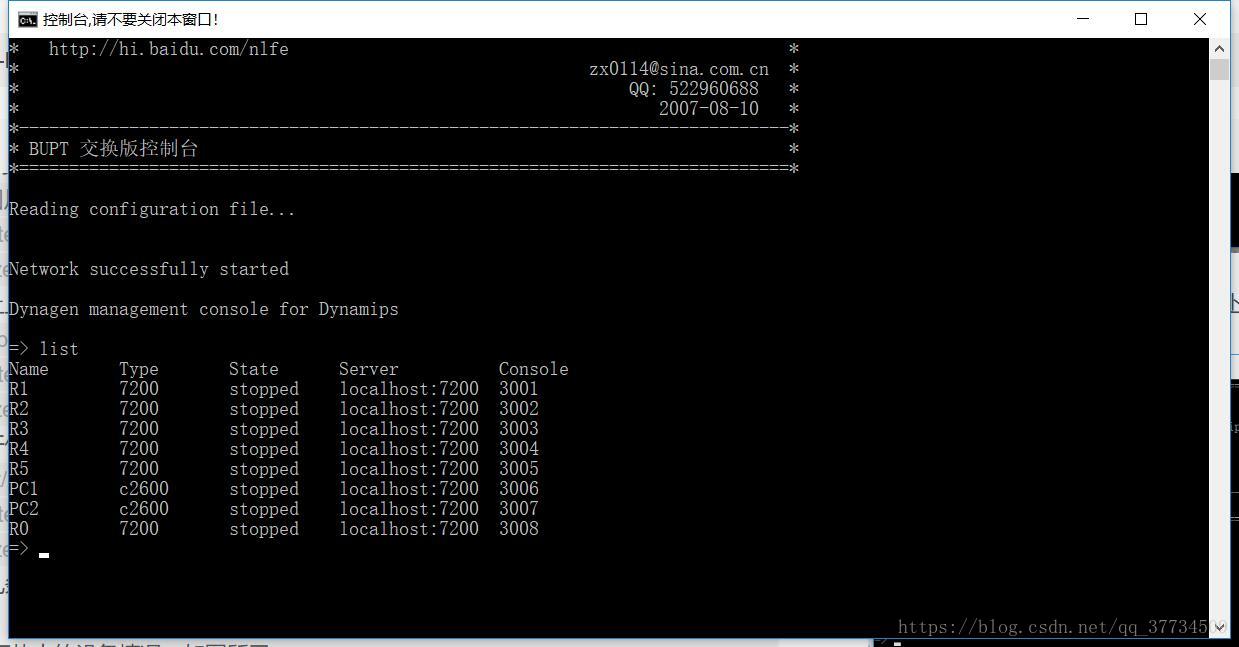The height and width of the screenshot is (647, 1239).
Task: Click console port 3002
Action: click(x=519, y=409)
